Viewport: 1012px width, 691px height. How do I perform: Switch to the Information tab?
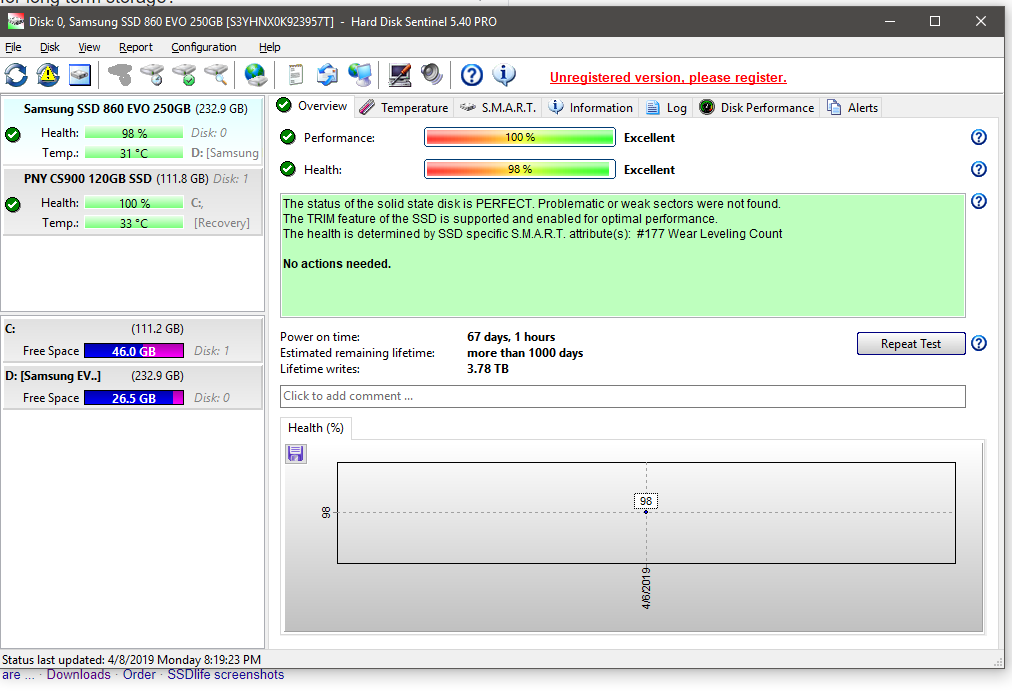591,108
